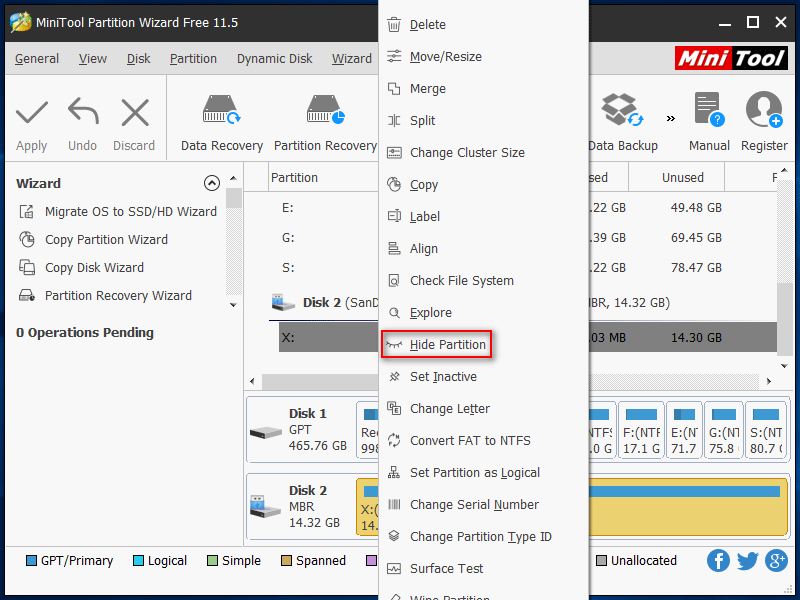Collapse the Wizard panel section

pyautogui.click(x=212, y=183)
